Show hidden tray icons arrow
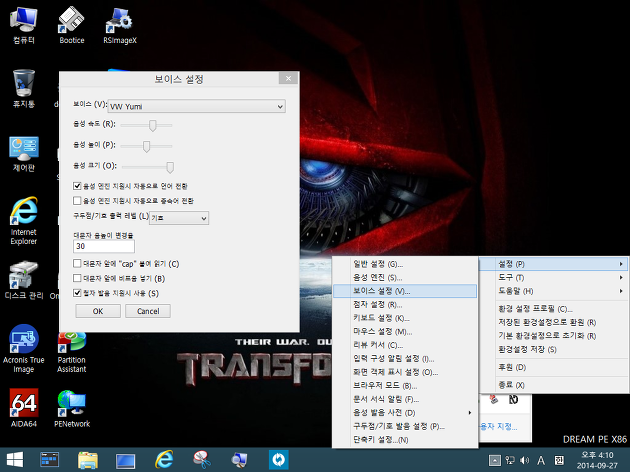 coord(495,460)
